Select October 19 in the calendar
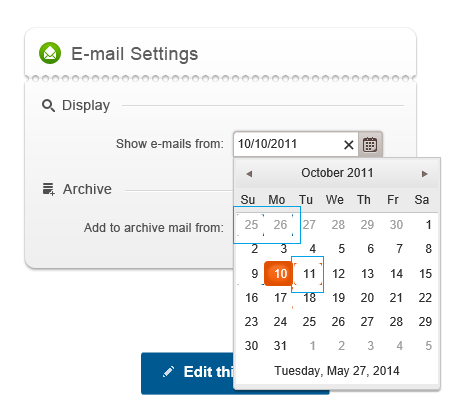This screenshot has height=407, width=450. [338, 298]
